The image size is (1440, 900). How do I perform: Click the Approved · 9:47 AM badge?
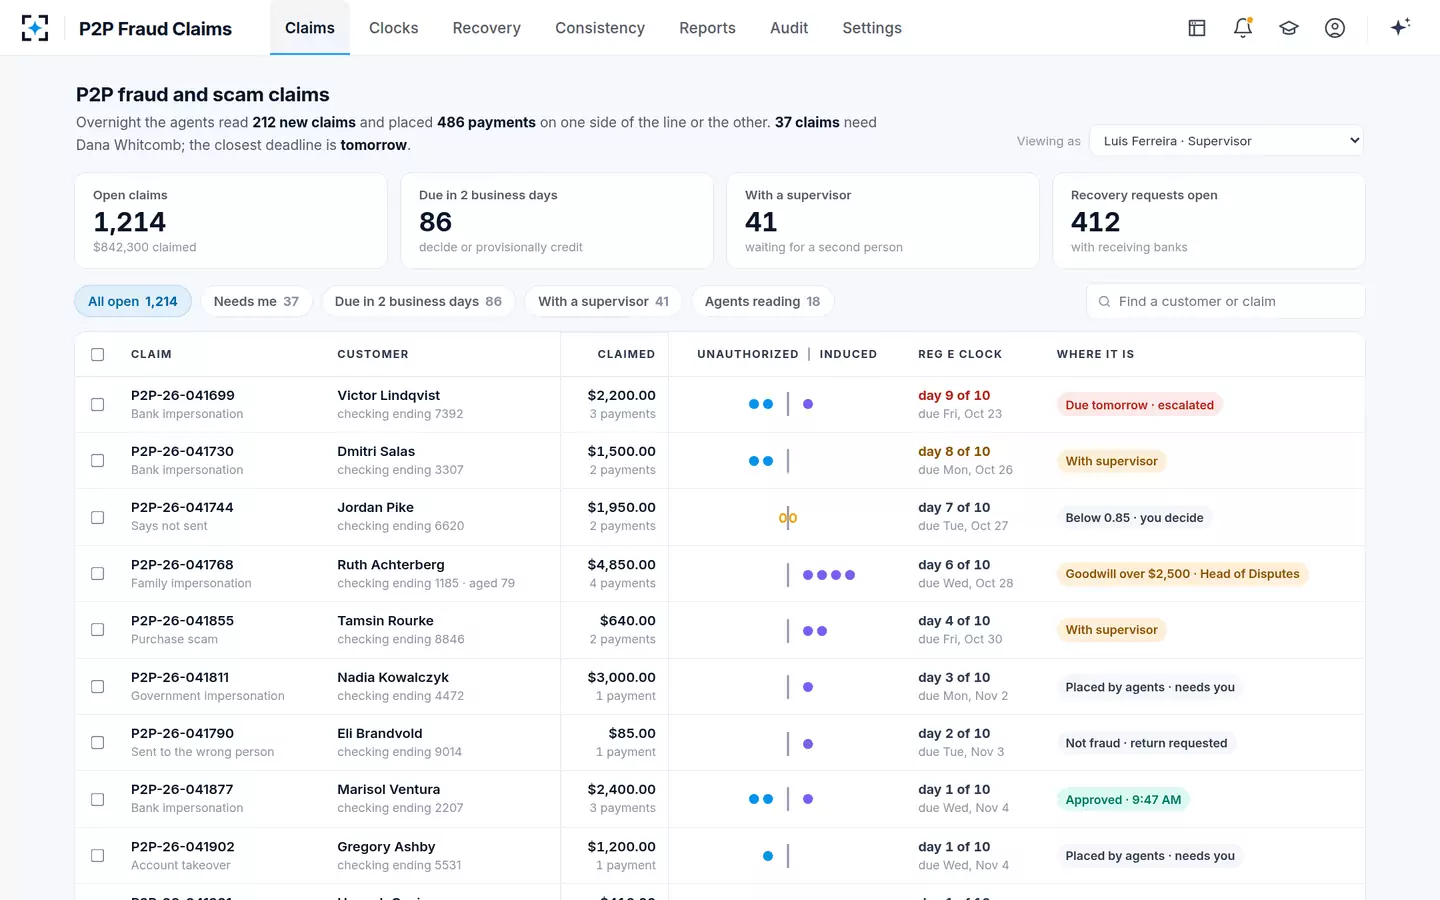(x=1123, y=799)
